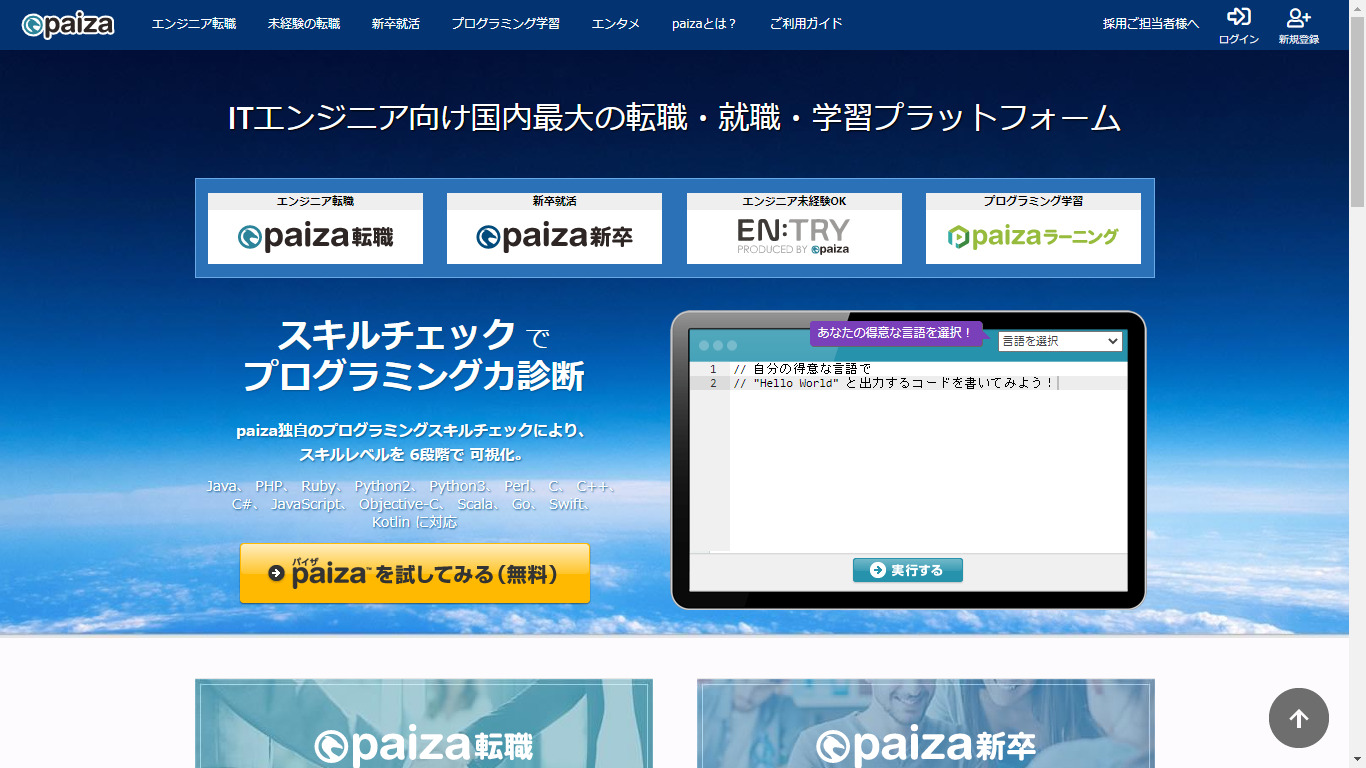
Task: Open the 未経験の転職 menu item
Action: pos(304,24)
